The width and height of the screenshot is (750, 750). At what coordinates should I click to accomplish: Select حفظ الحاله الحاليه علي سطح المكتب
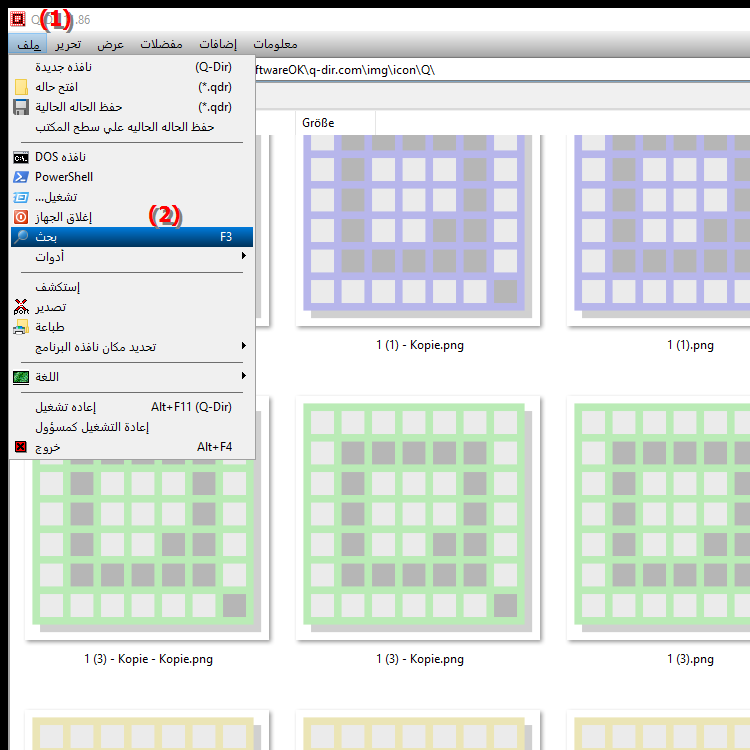[132, 127]
